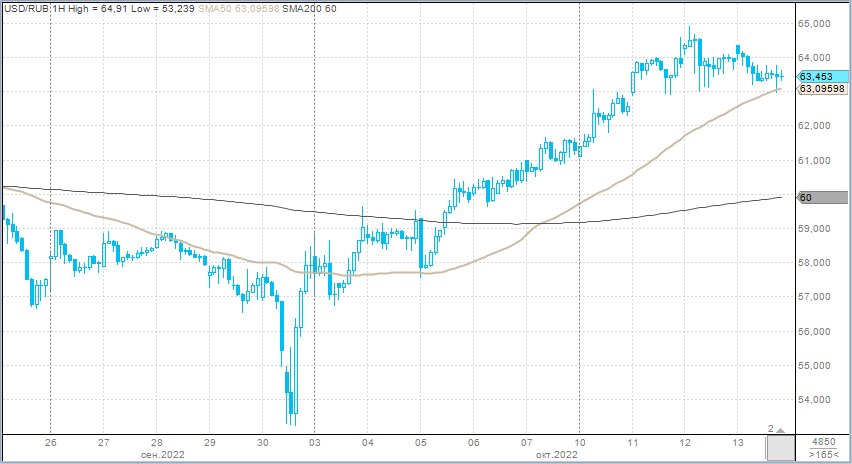The height and width of the screenshot is (464, 852).
Task: Click the High = 64,91 label
Action: (x=105, y=9)
